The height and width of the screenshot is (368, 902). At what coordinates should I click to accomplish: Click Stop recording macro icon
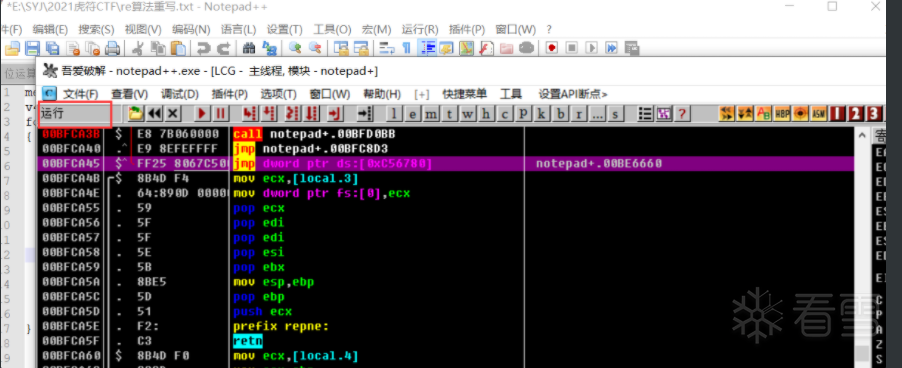coord(571,48)
